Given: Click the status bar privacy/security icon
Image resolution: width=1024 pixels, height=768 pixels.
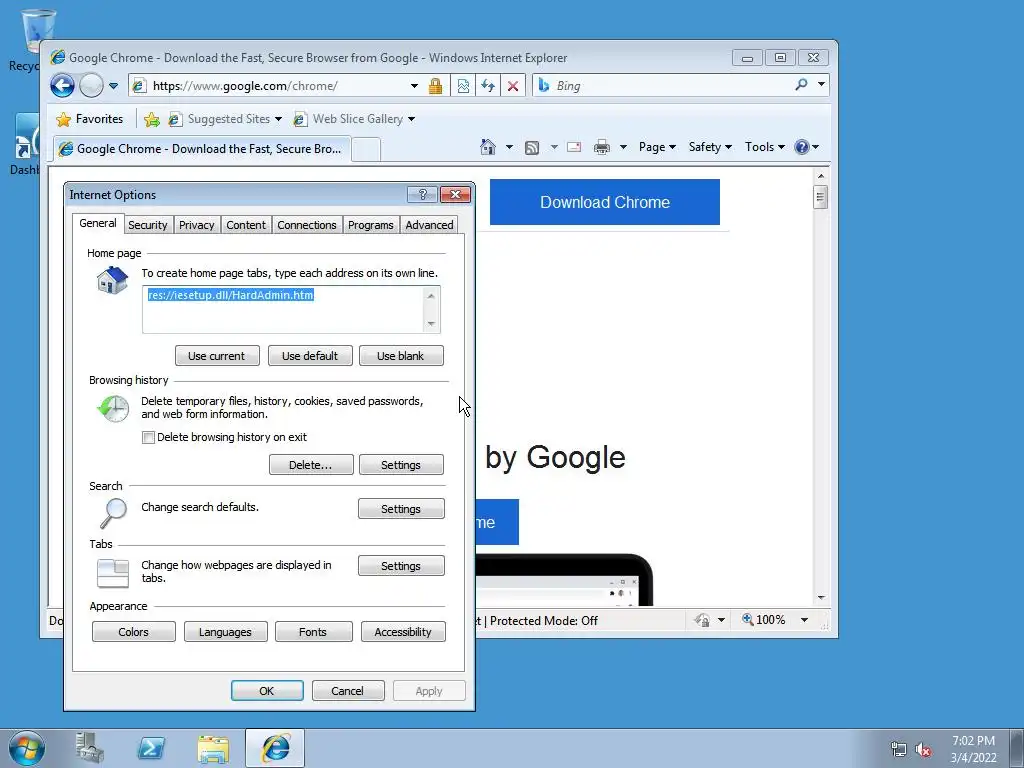Looking at the screenshot, I should pos(702,620).
